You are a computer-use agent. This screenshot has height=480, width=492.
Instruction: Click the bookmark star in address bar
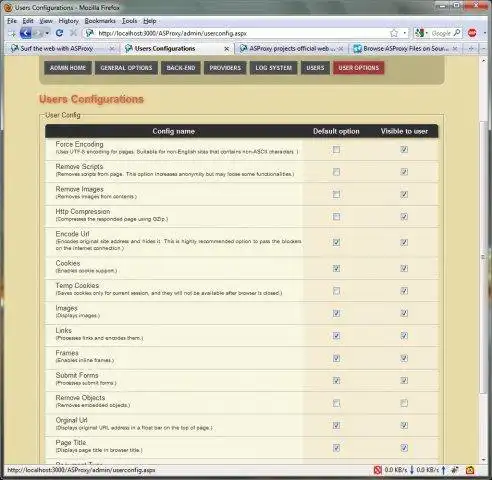click(394, 33)
